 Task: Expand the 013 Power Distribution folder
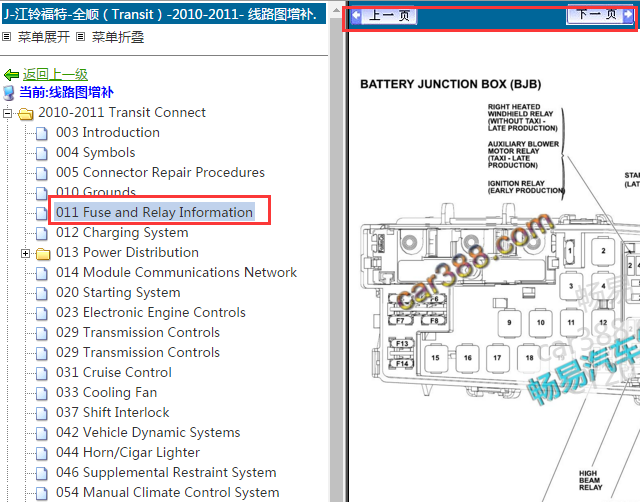(25, 253)
